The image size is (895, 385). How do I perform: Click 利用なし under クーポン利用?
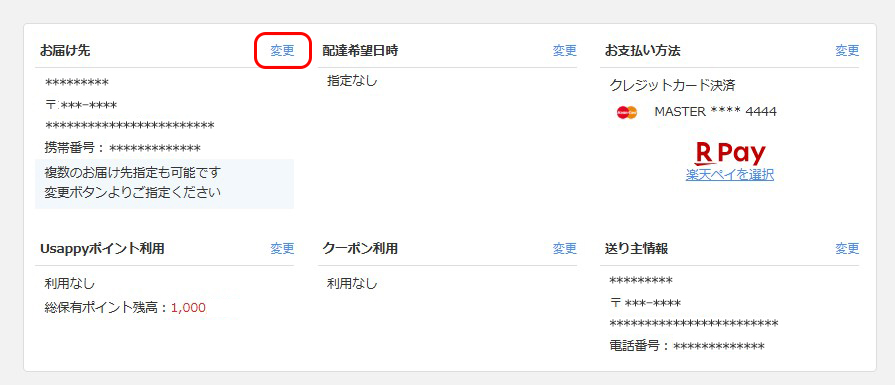click(x=352, y=283)
